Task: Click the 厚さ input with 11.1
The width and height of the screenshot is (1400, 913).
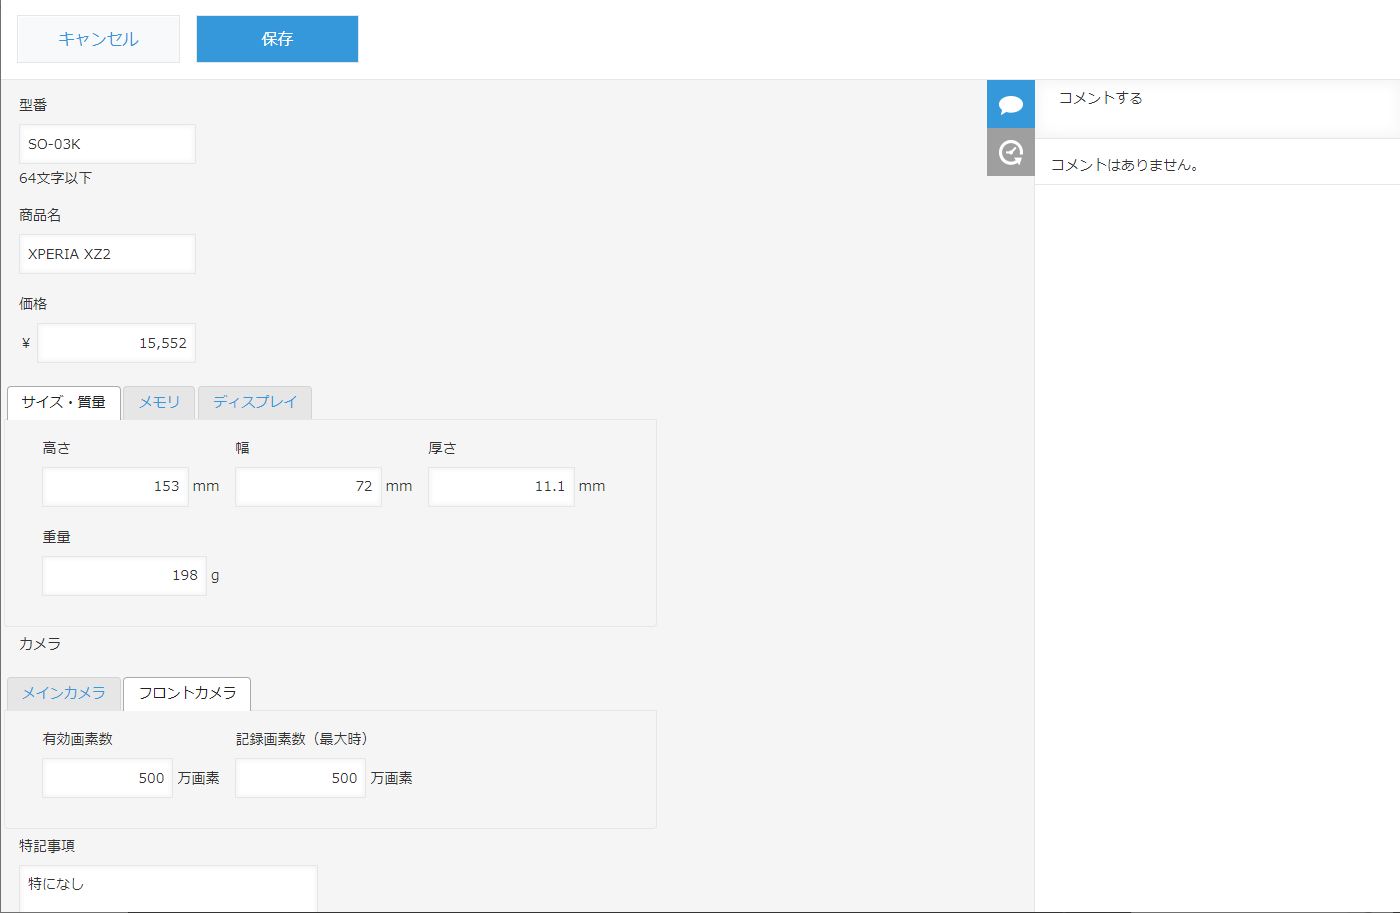Action: pos(501,487)
